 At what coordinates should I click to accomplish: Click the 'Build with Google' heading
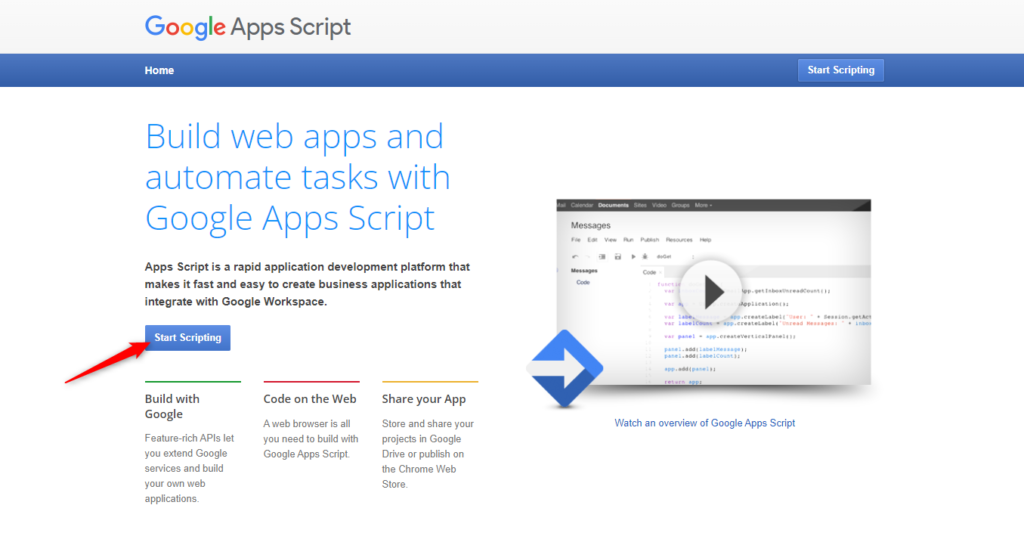(172, 406)
